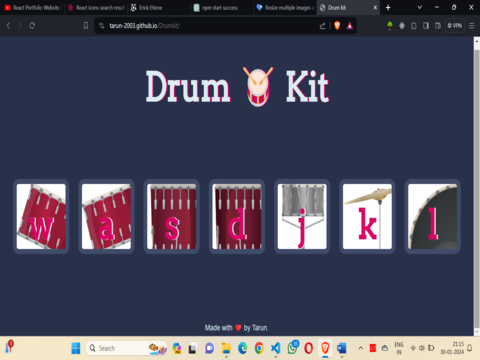Open Brave Wallet icon
The height and width of the screenshot is (360, 480).
tap(438, 26)
